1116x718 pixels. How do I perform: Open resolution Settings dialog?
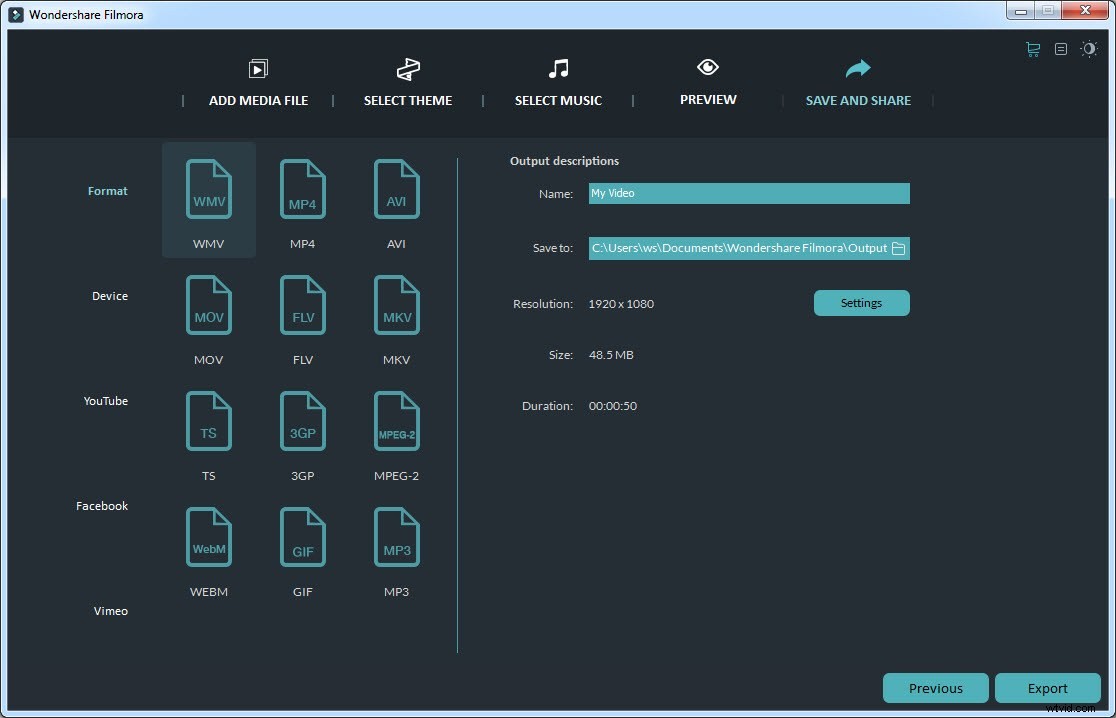(861, 302)
